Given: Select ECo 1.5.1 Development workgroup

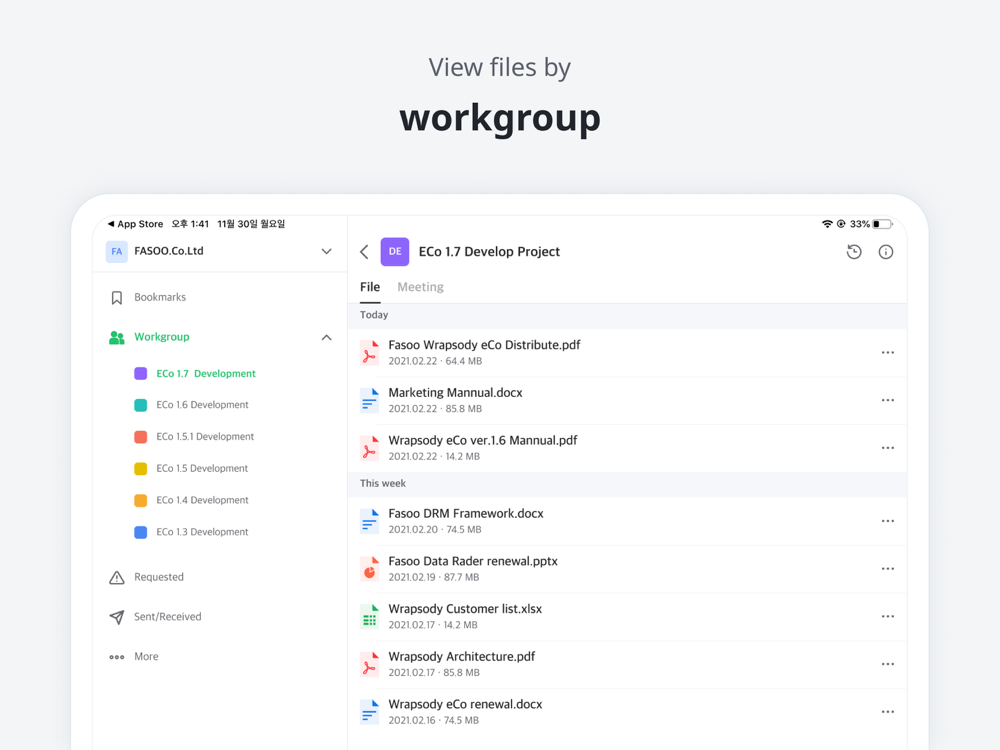Looking at the screenshot, I should tap(205, 437).
